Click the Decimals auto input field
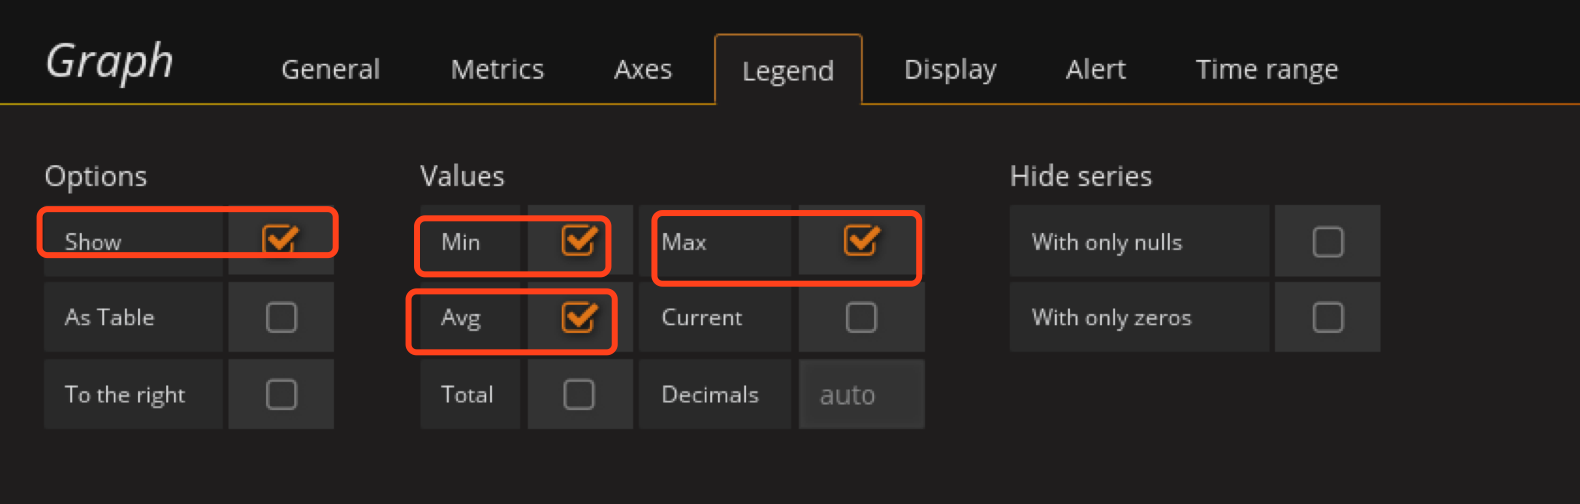This screenshot has height=504, width=1580. click(861, 395)
